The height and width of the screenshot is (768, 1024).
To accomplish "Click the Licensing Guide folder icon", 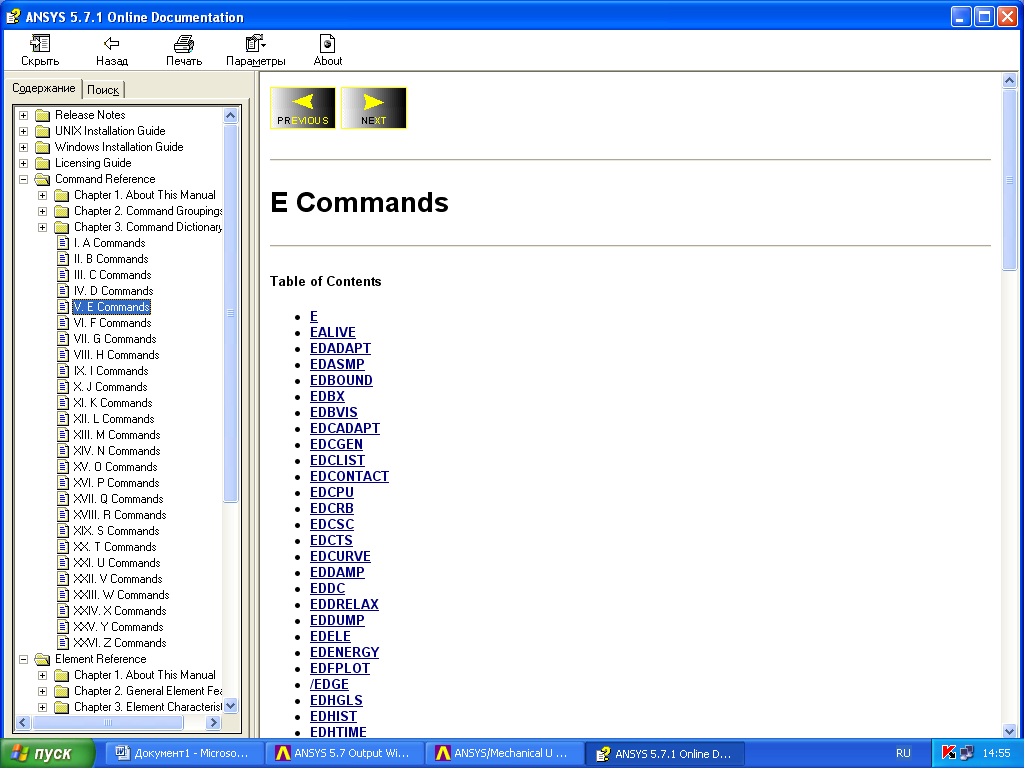I will (42, 163).
